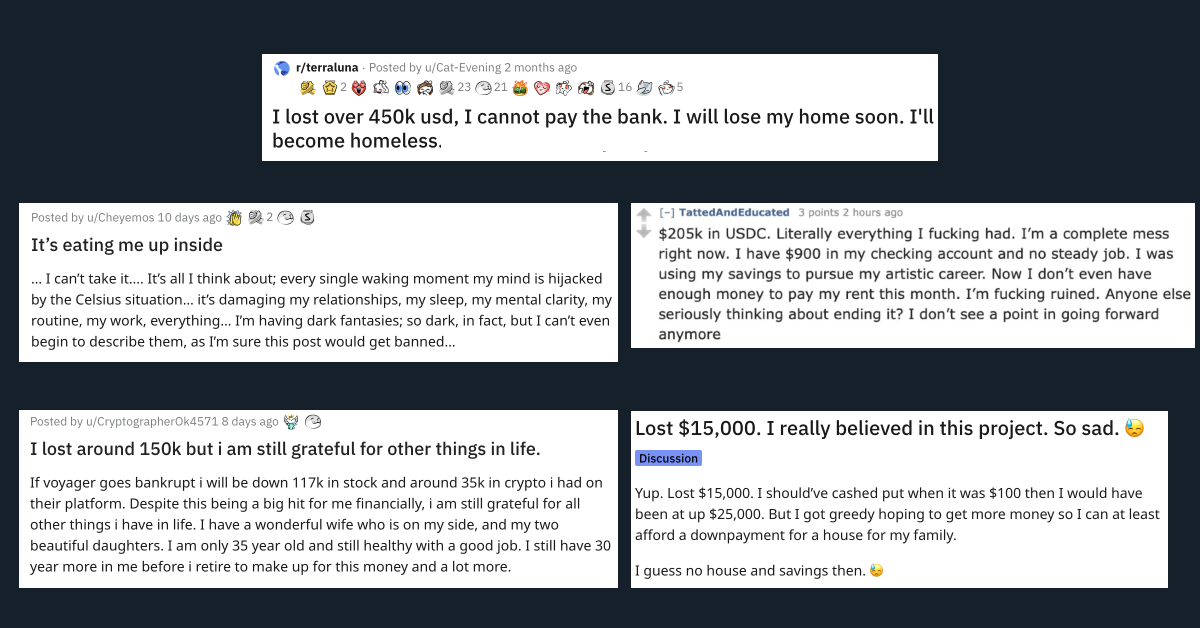Click the Snoo award with count 5
Viewport: 1200px width, 628px height.
pos(666,88)
